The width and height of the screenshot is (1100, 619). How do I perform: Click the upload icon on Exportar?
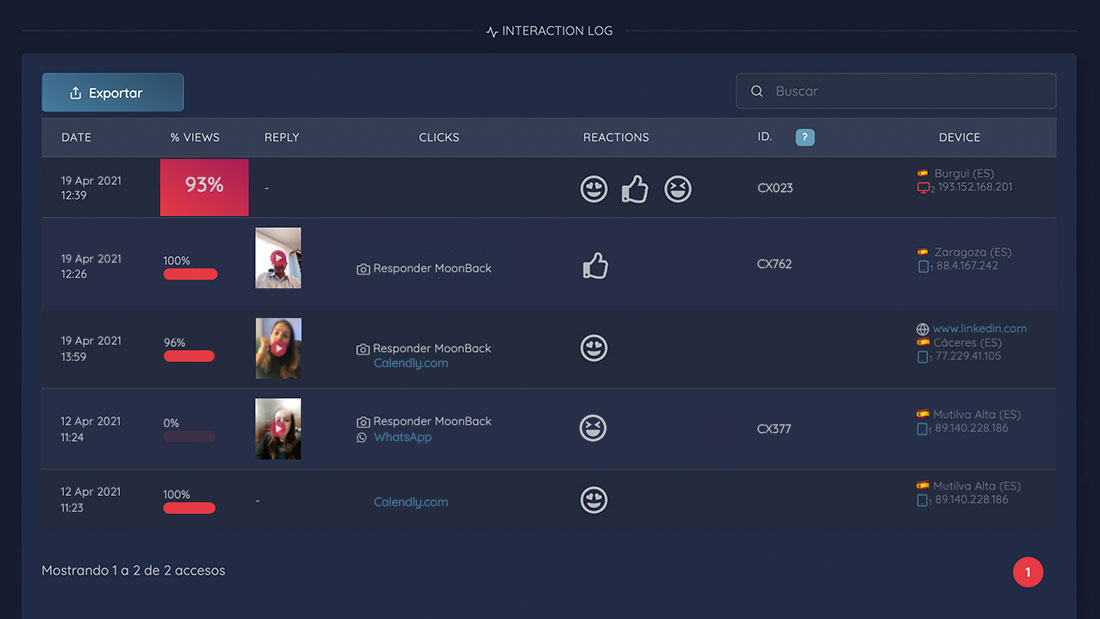pos(76,93)
